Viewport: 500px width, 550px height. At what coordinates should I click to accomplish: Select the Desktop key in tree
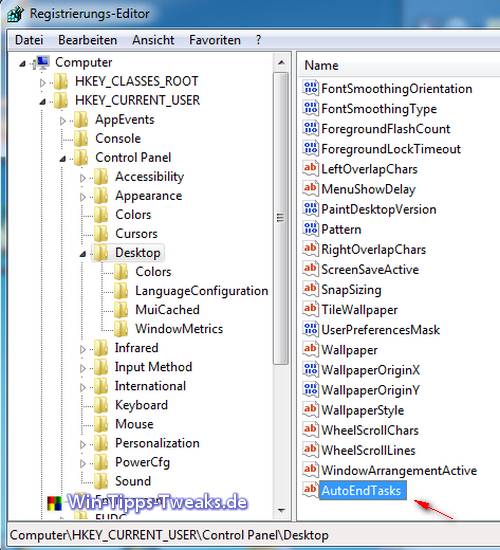tap(138, 253)
